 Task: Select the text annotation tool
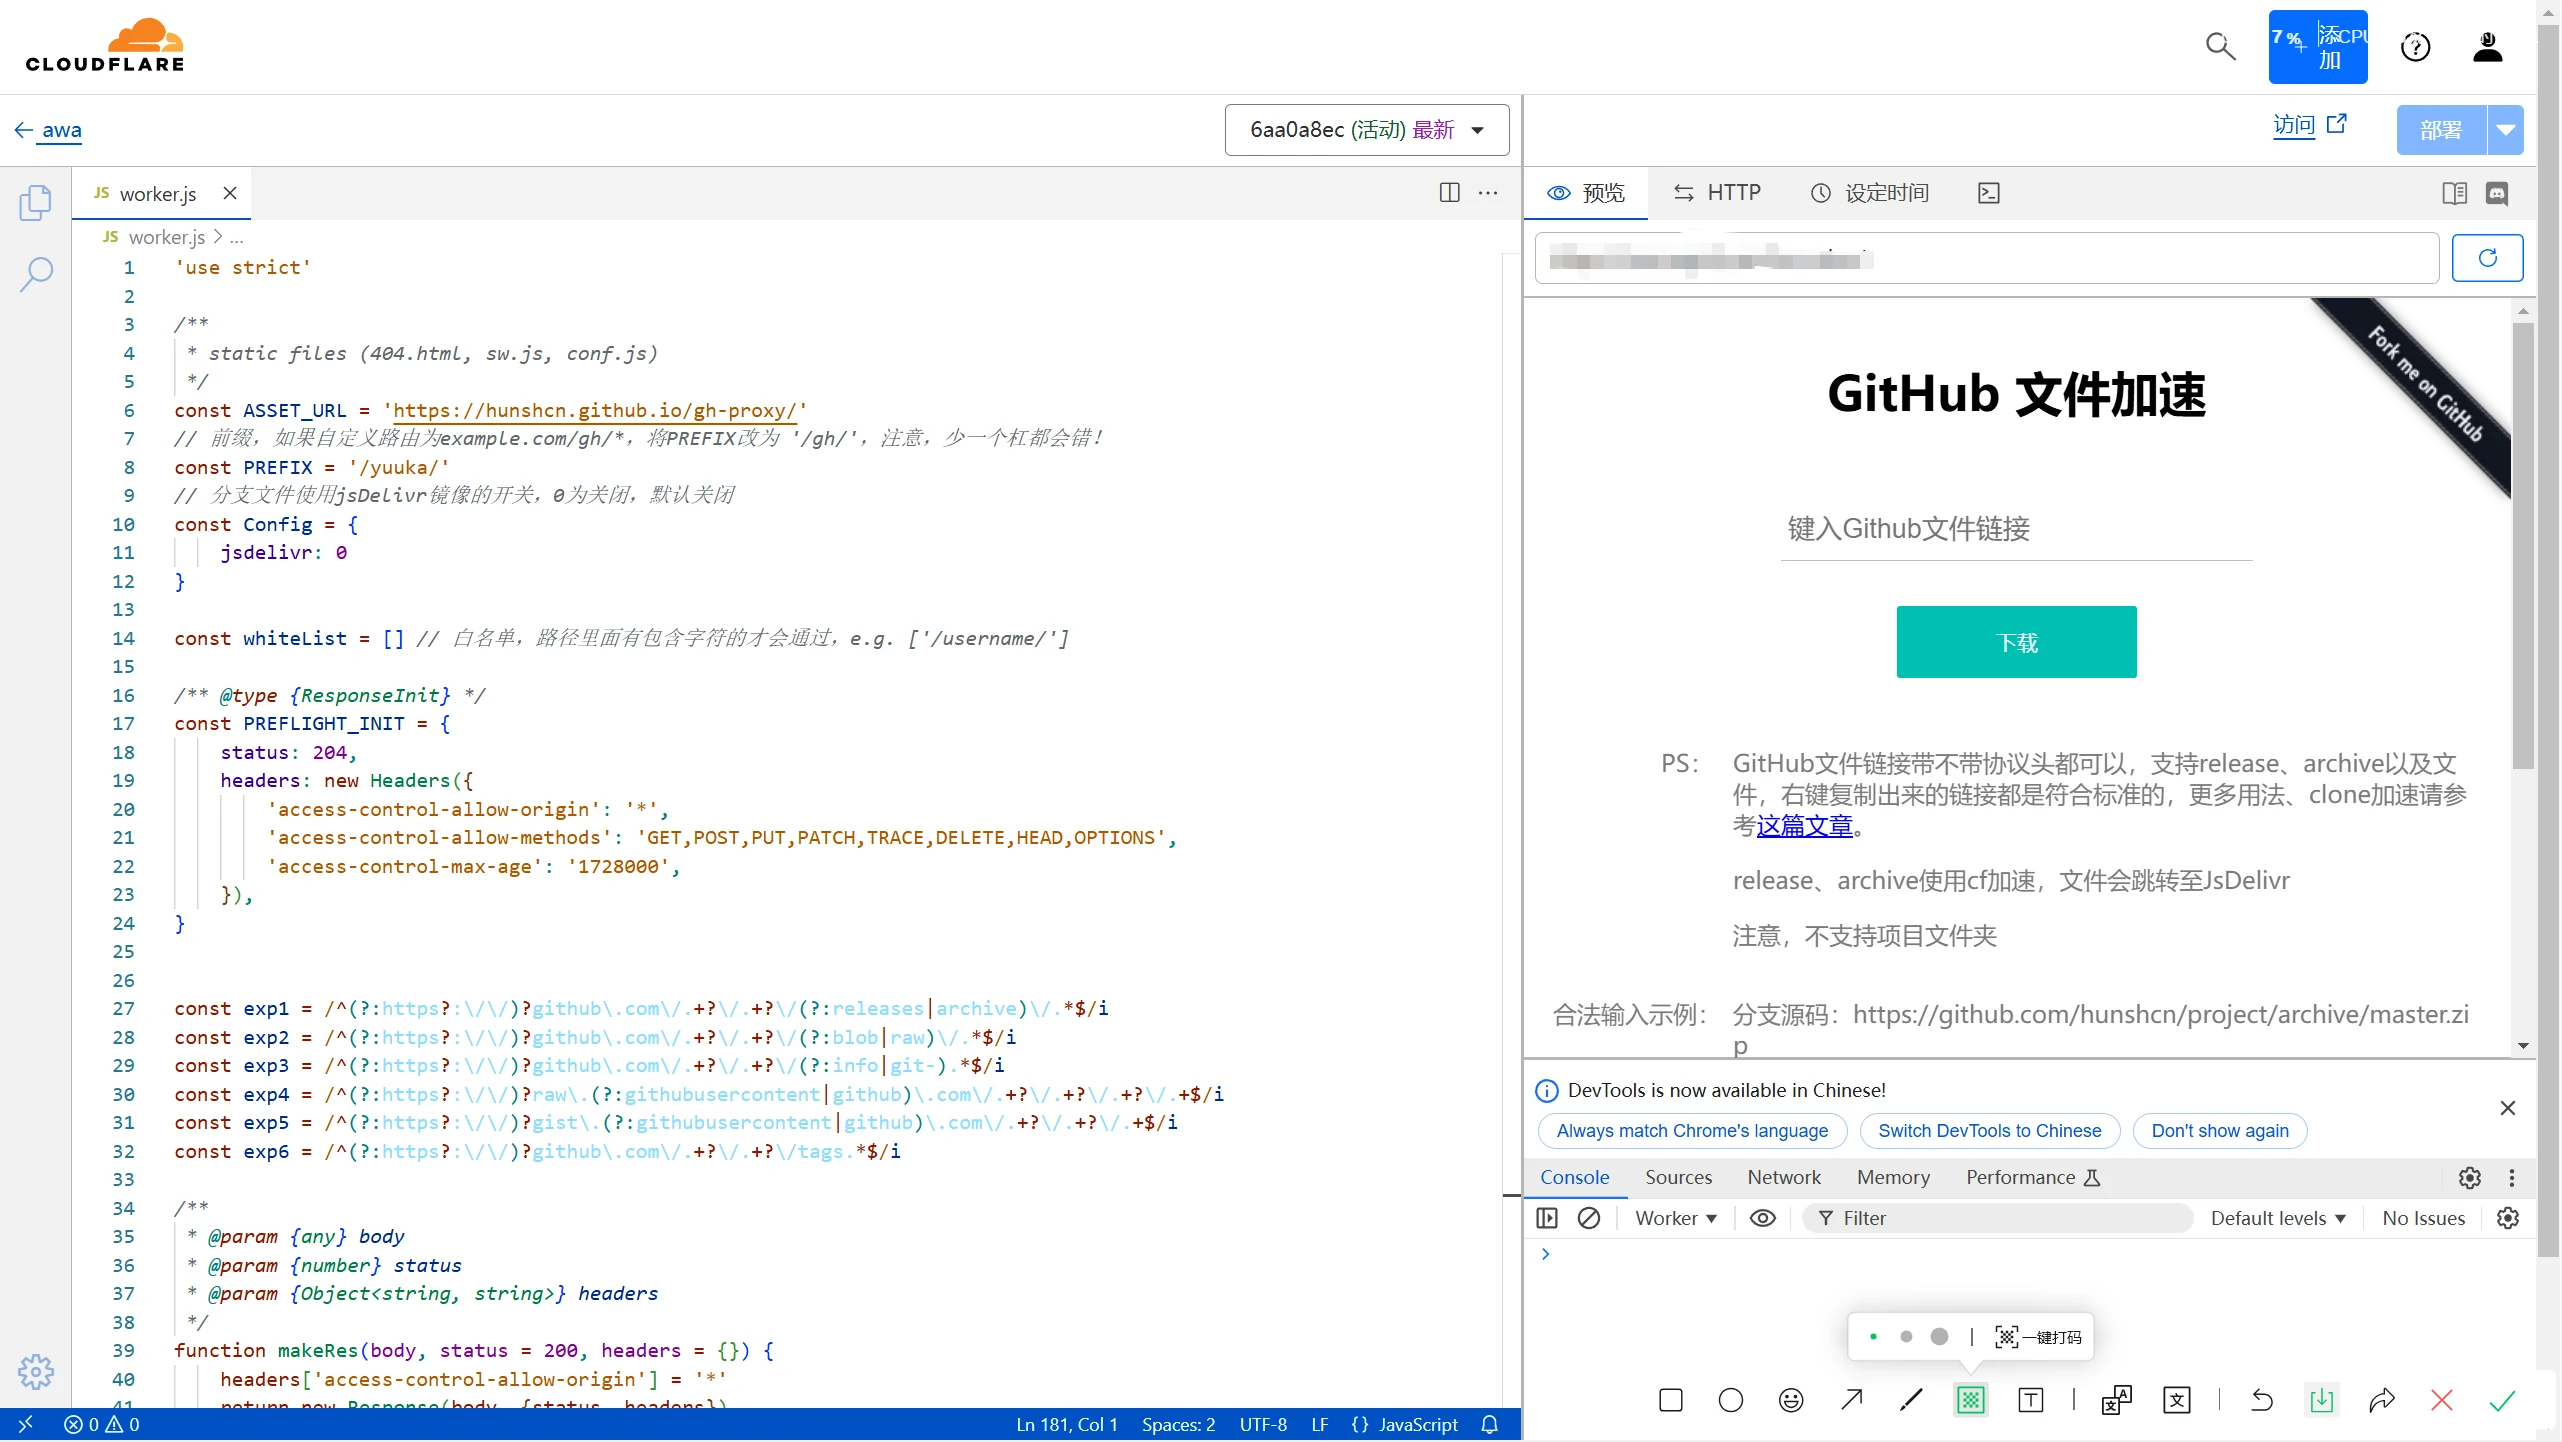(2031, 1400)
